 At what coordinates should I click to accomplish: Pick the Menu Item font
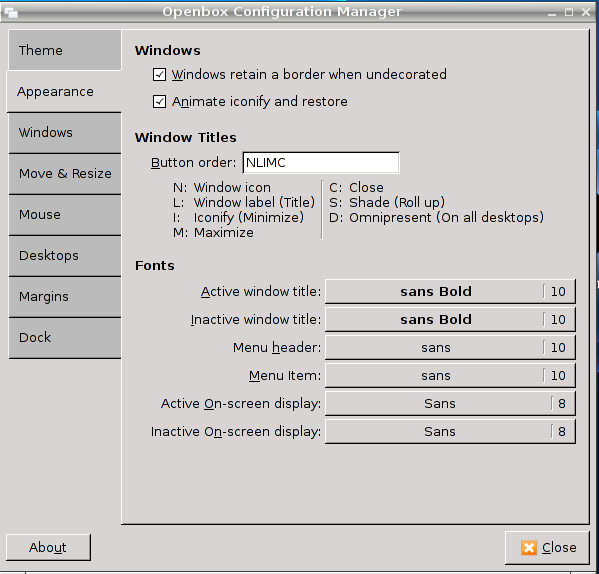pyautogui.click(x=450, y=376)
